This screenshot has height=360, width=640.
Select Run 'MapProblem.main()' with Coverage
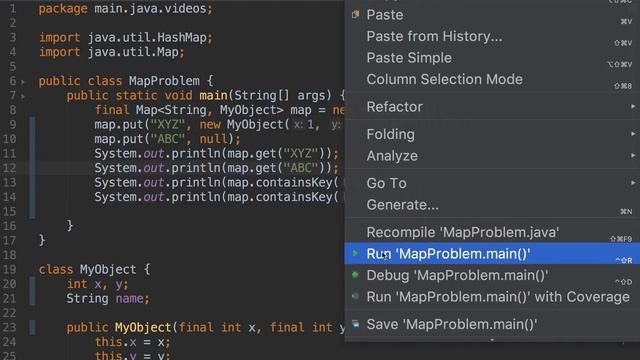click(492, 297)
